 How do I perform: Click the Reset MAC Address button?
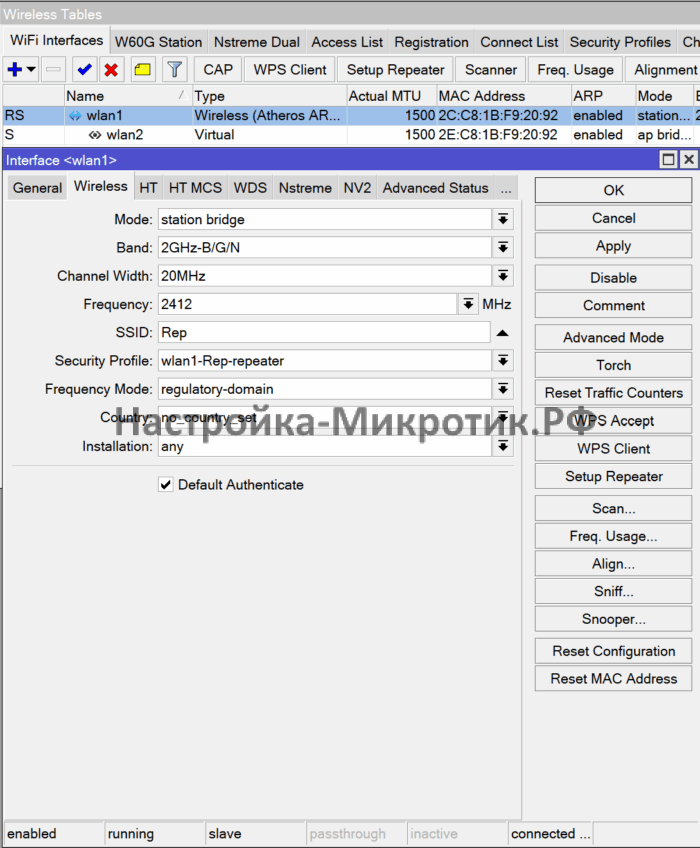[613, 679]
